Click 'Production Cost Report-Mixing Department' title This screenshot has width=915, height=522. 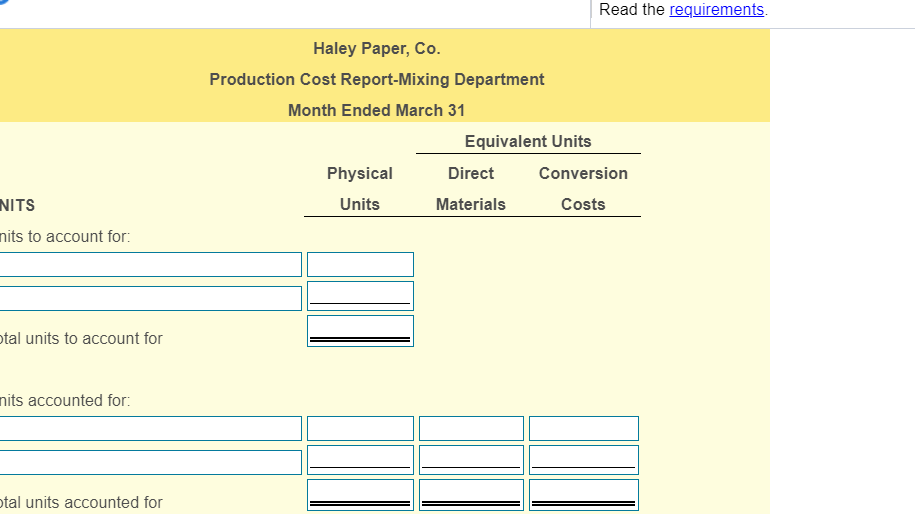pyautogui.click(x=377, y=79)
